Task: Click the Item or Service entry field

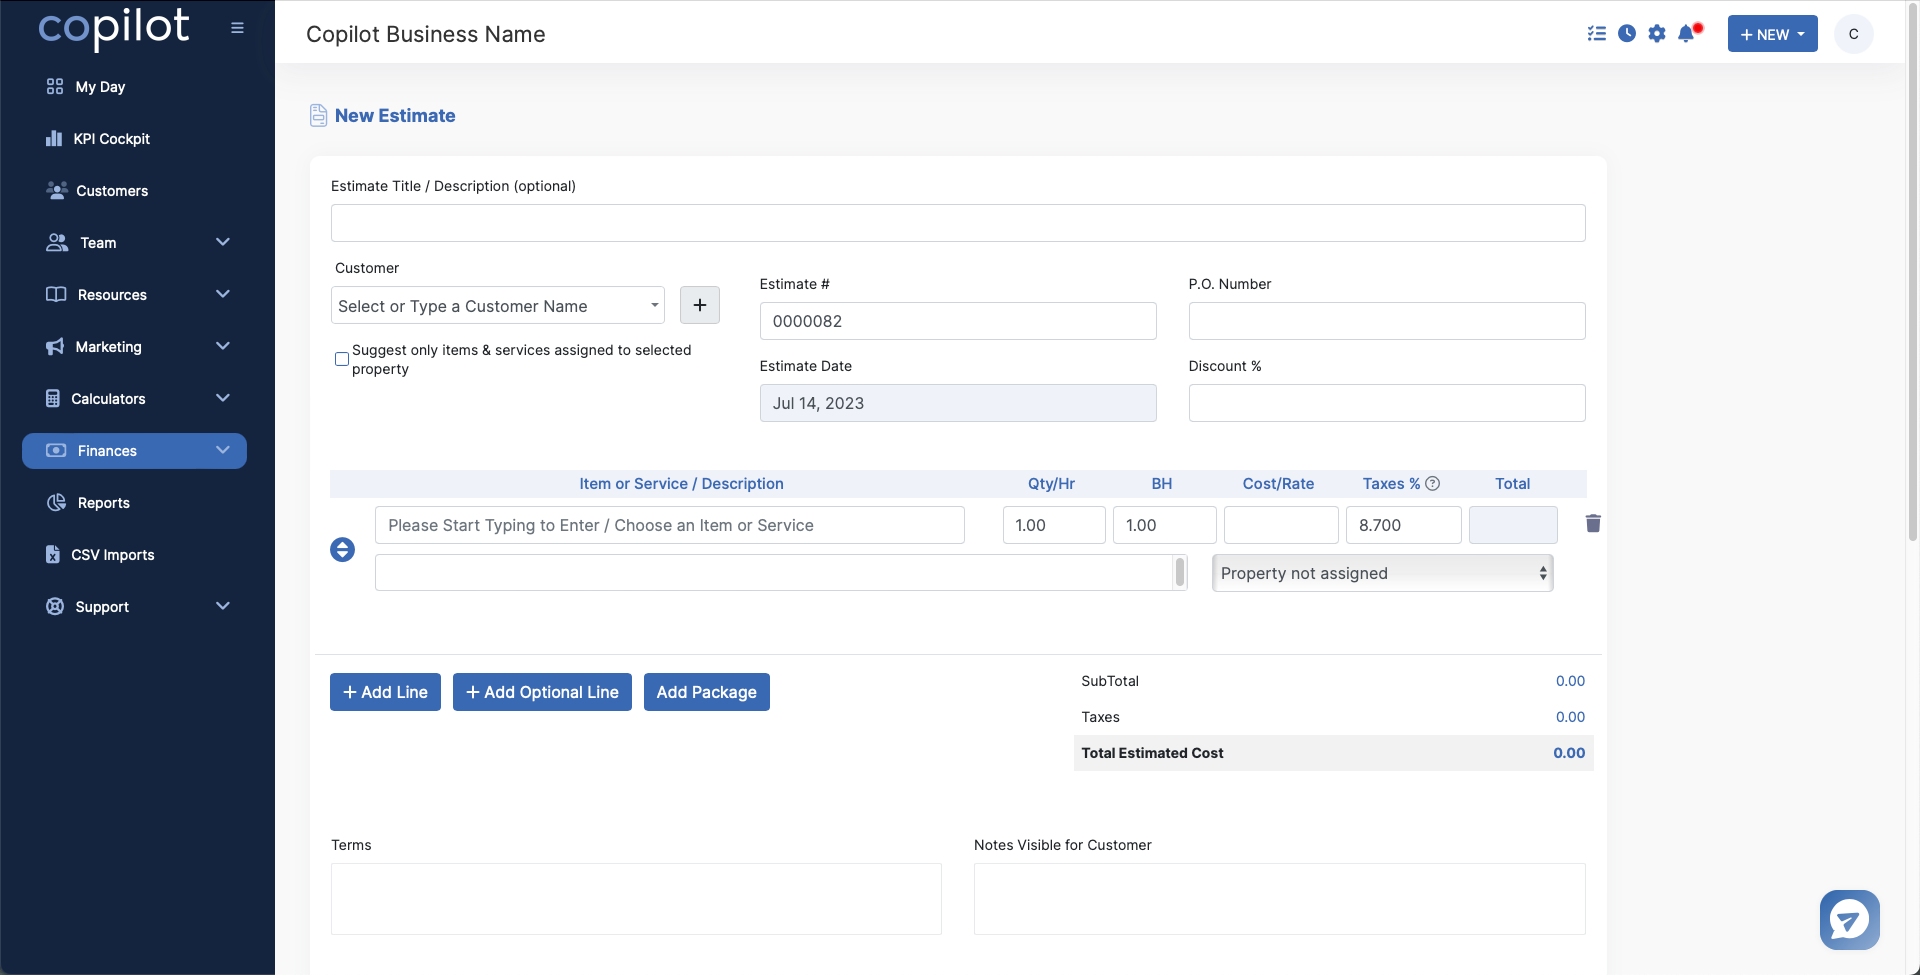Action: click(670, 525)
